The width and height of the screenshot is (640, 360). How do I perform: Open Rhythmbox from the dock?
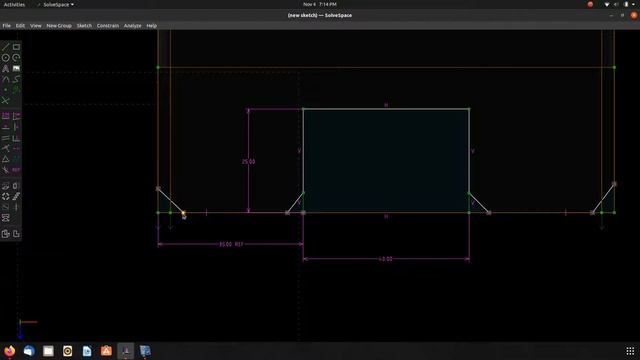click(x=67, y=351)
